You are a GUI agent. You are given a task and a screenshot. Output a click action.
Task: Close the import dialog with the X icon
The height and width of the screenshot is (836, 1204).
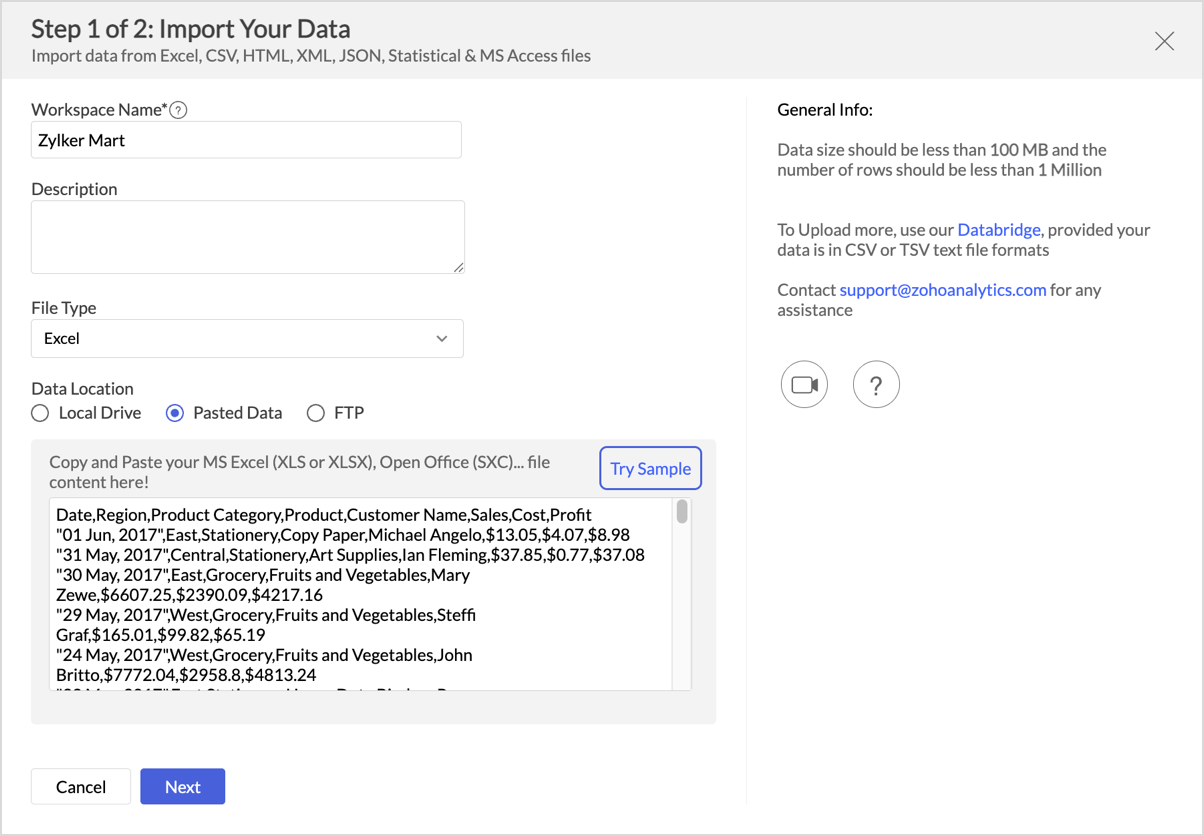click(x=1164, y=41)
